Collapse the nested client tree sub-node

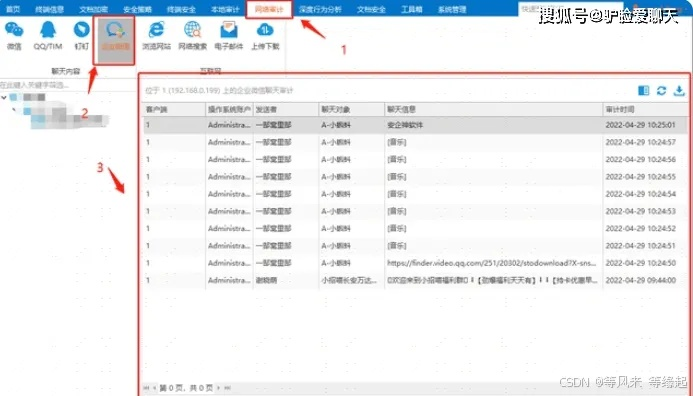click(14, 109)
